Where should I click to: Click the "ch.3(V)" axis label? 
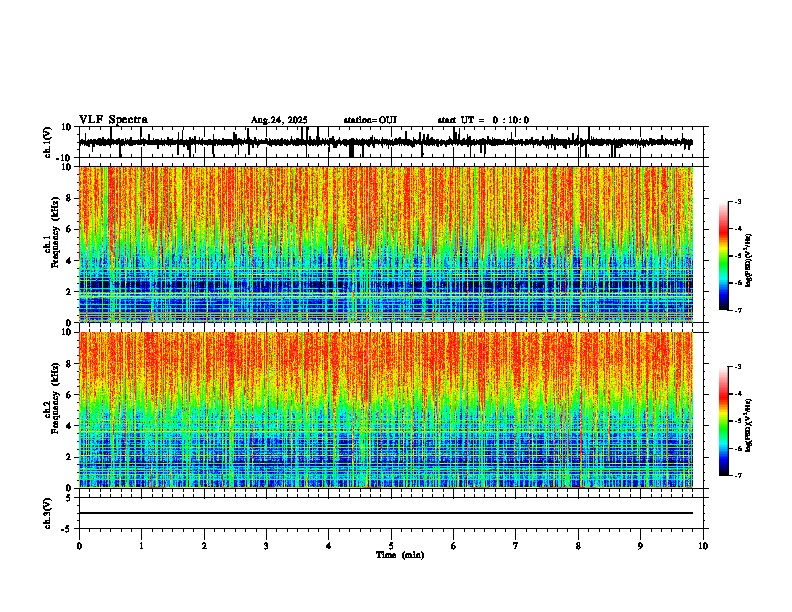pyautogui.click(x=48, y=513)
